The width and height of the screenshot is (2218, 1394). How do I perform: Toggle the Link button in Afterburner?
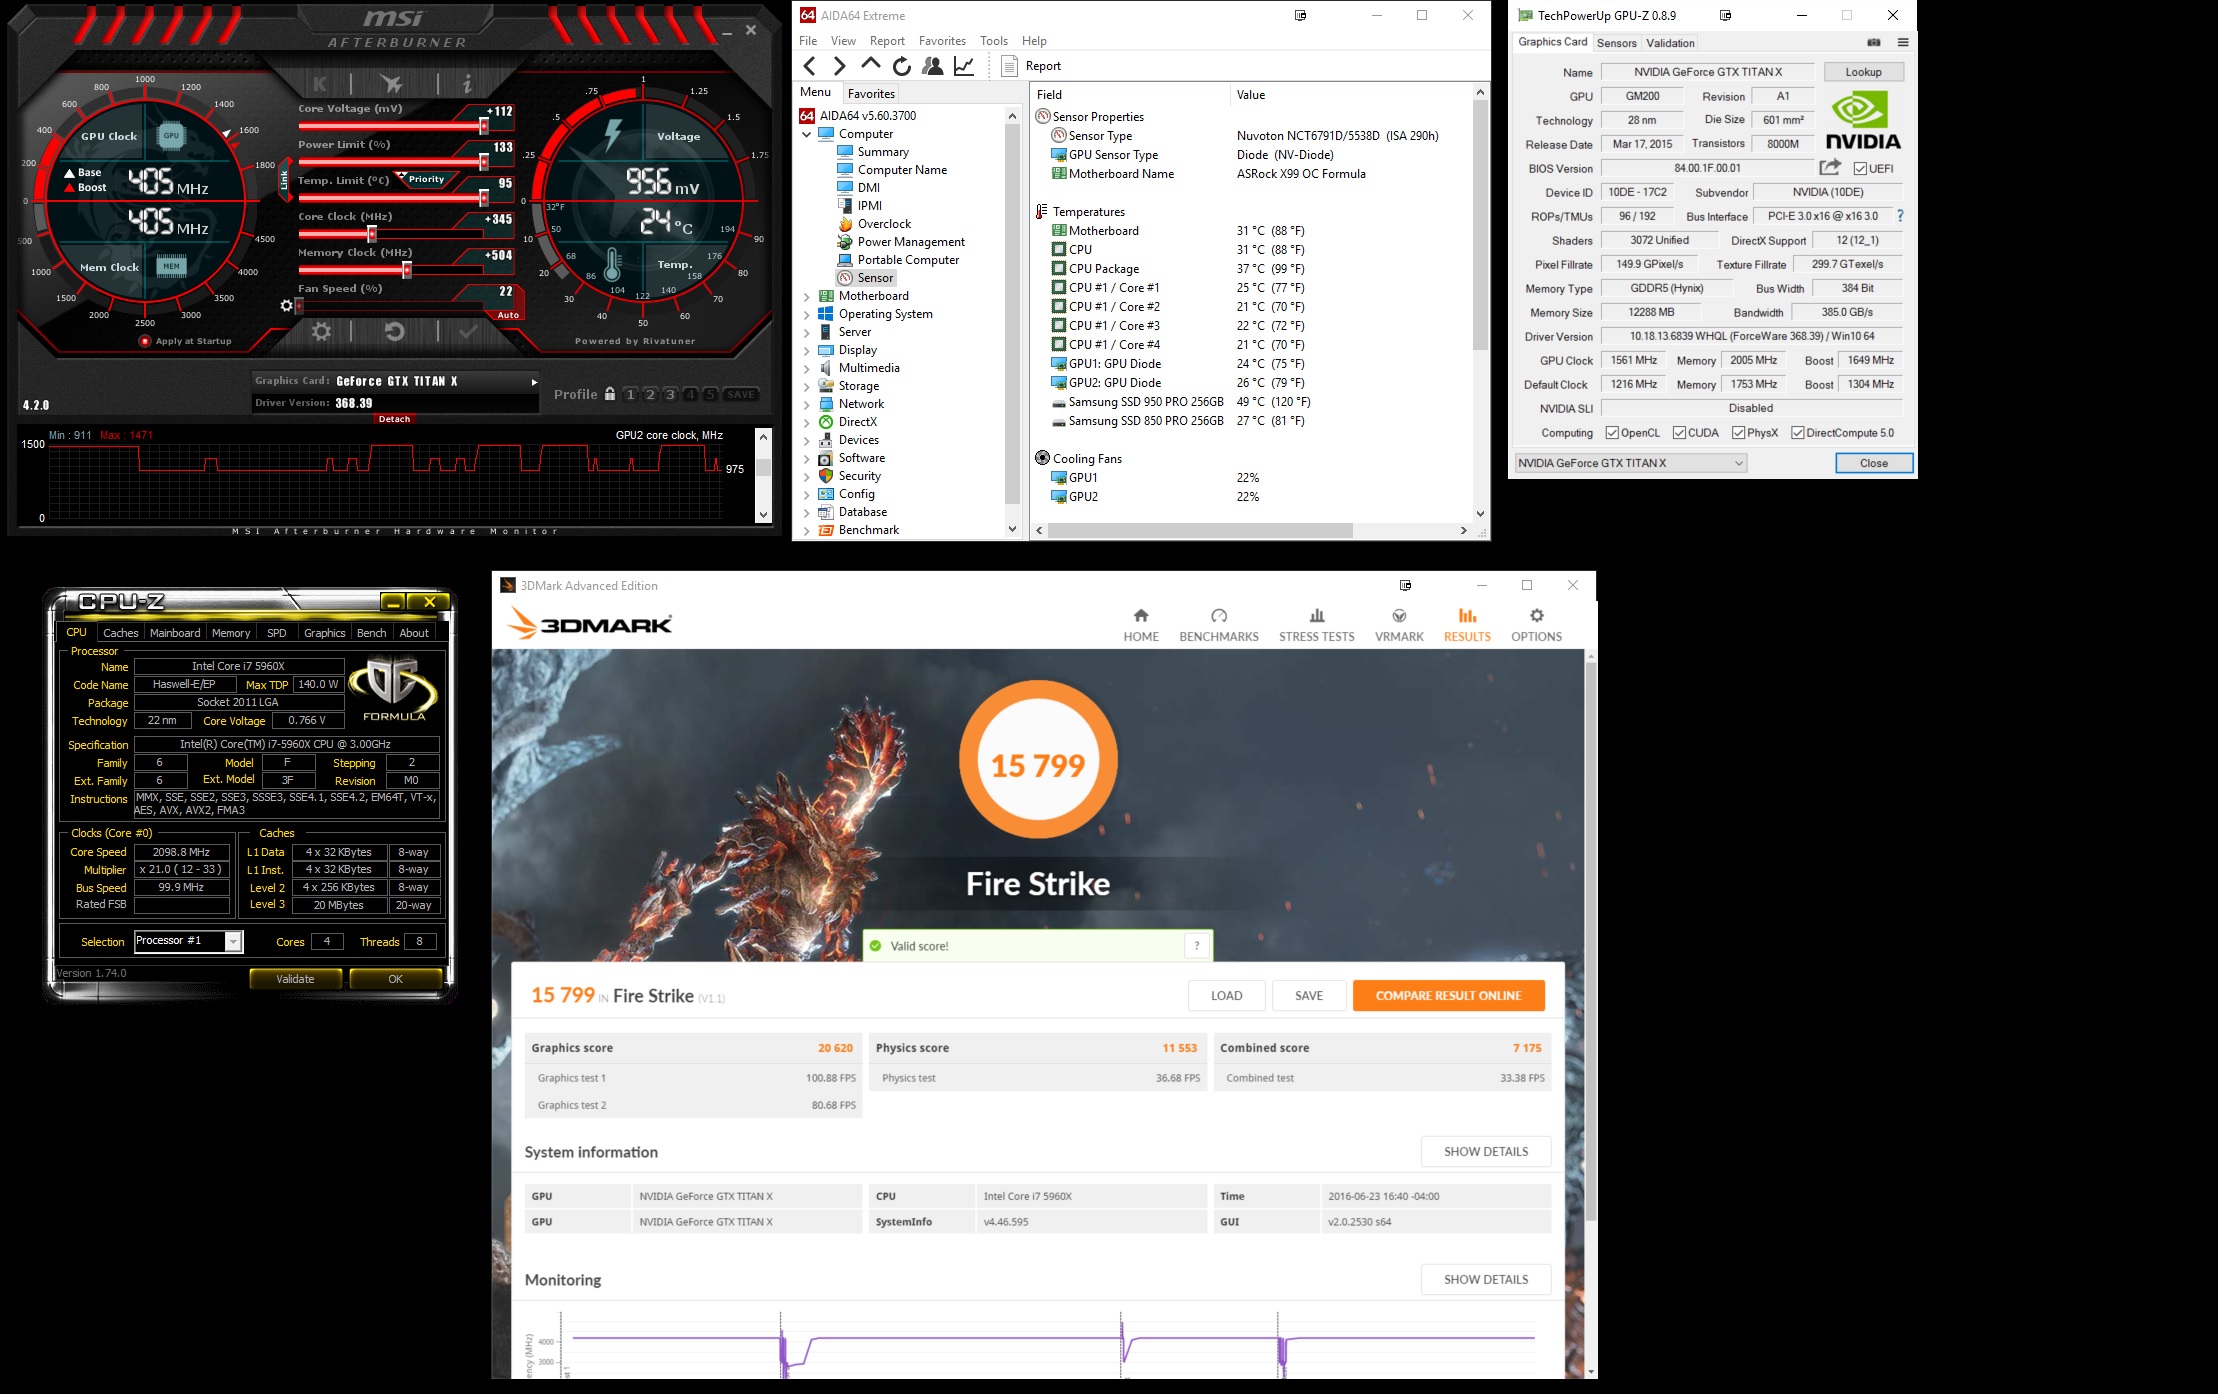pyautogui.click(x=284, y=180)
